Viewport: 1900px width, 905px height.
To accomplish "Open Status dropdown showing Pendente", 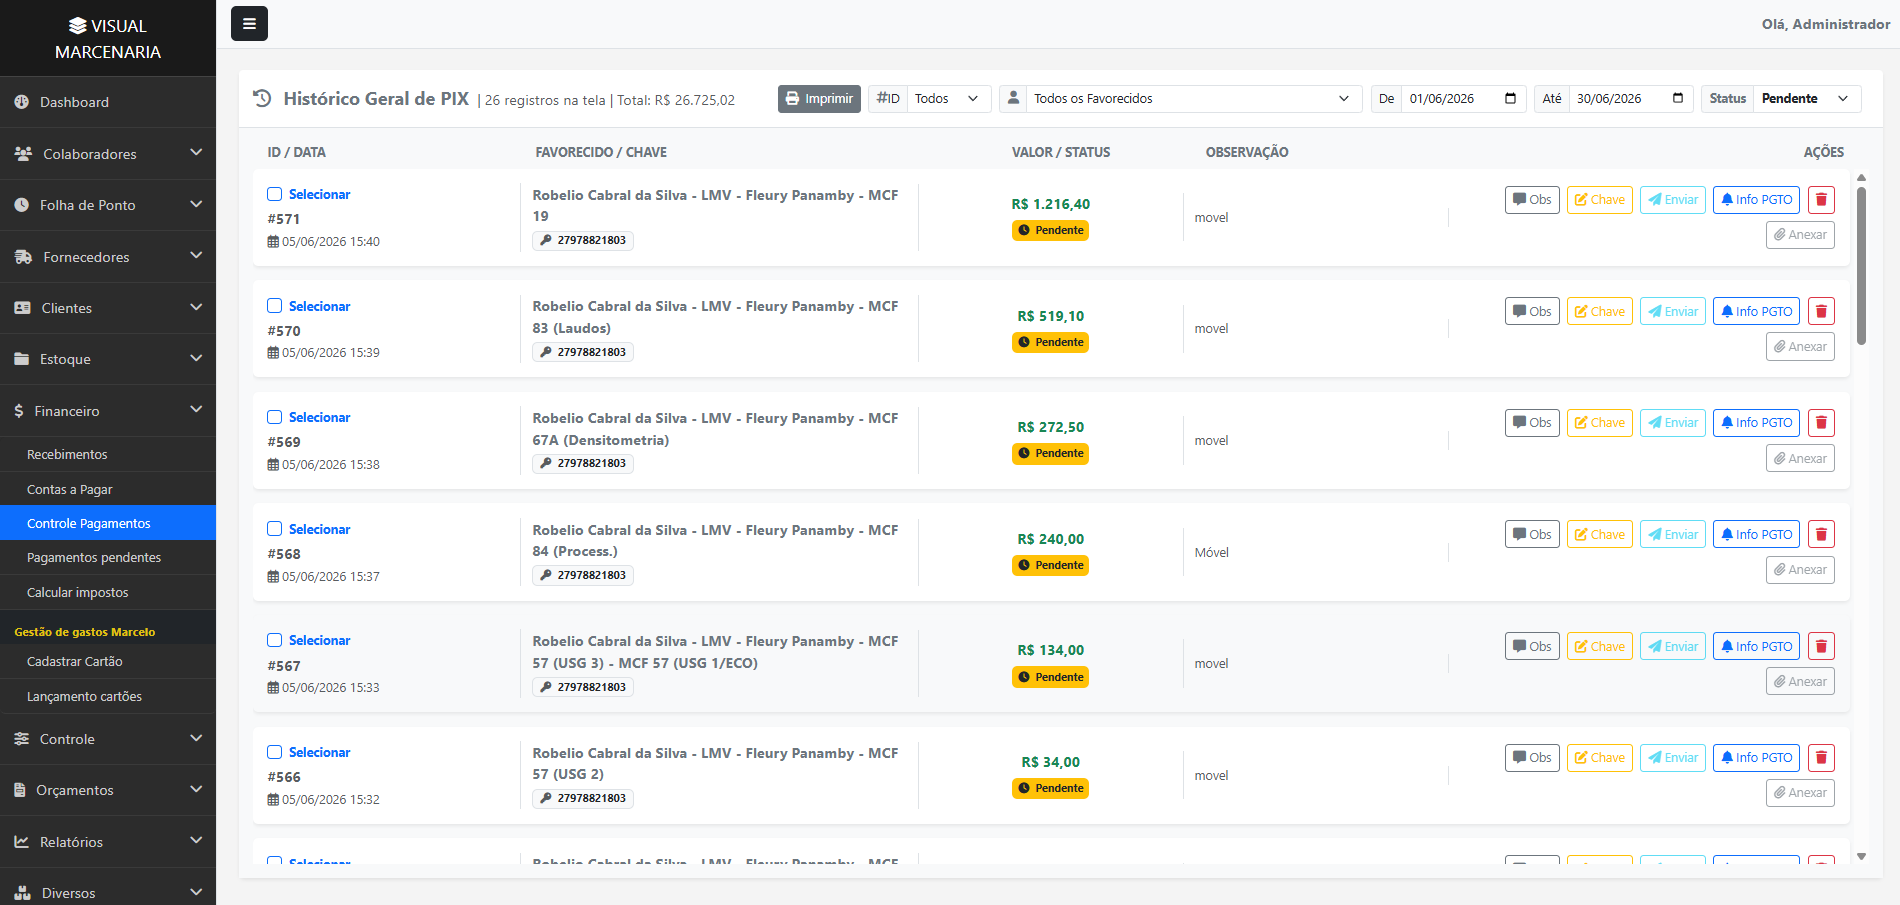I will coord(1807,98).
